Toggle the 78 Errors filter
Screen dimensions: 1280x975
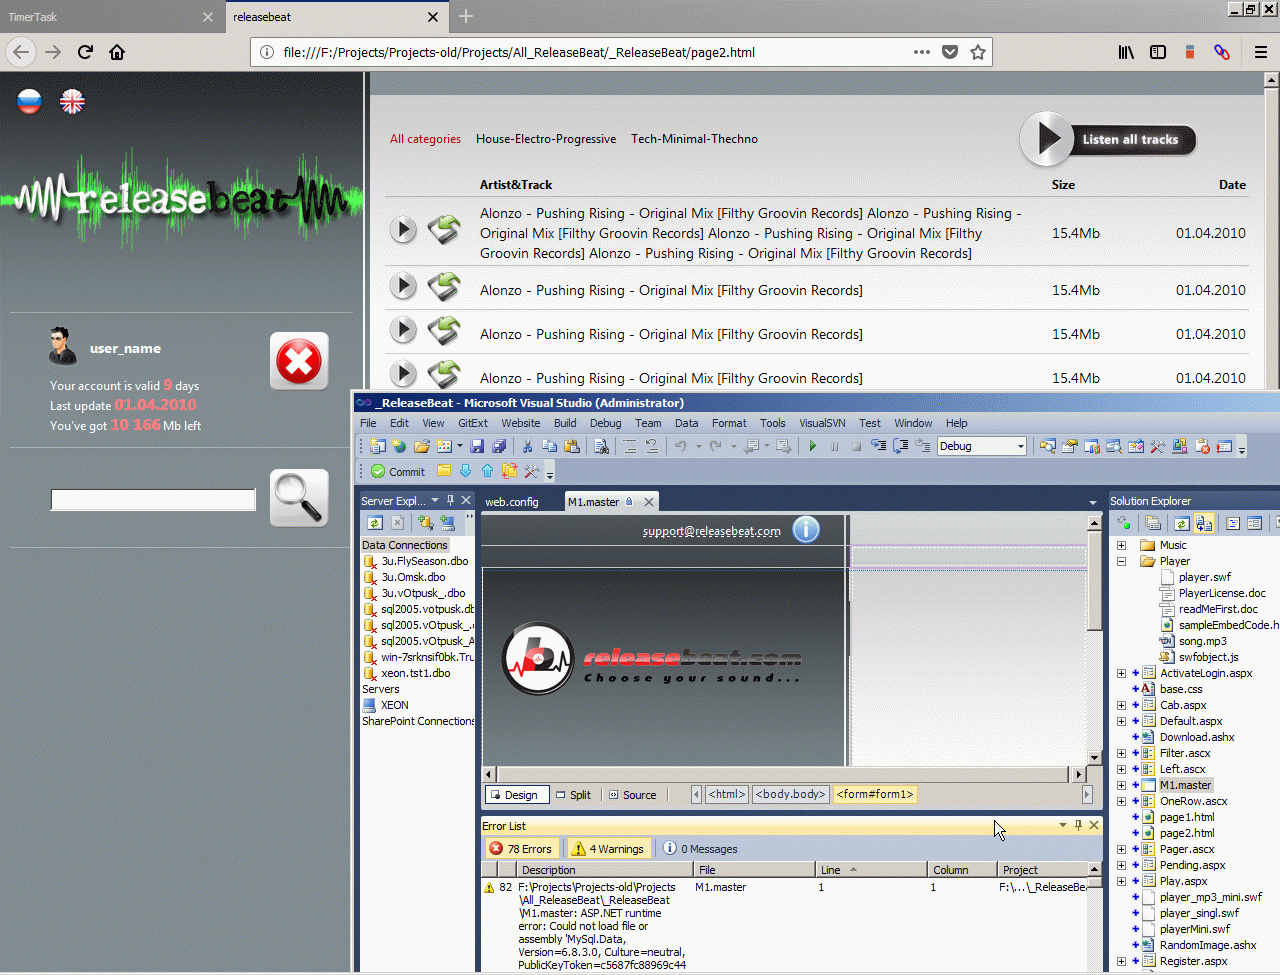point(520,849)
